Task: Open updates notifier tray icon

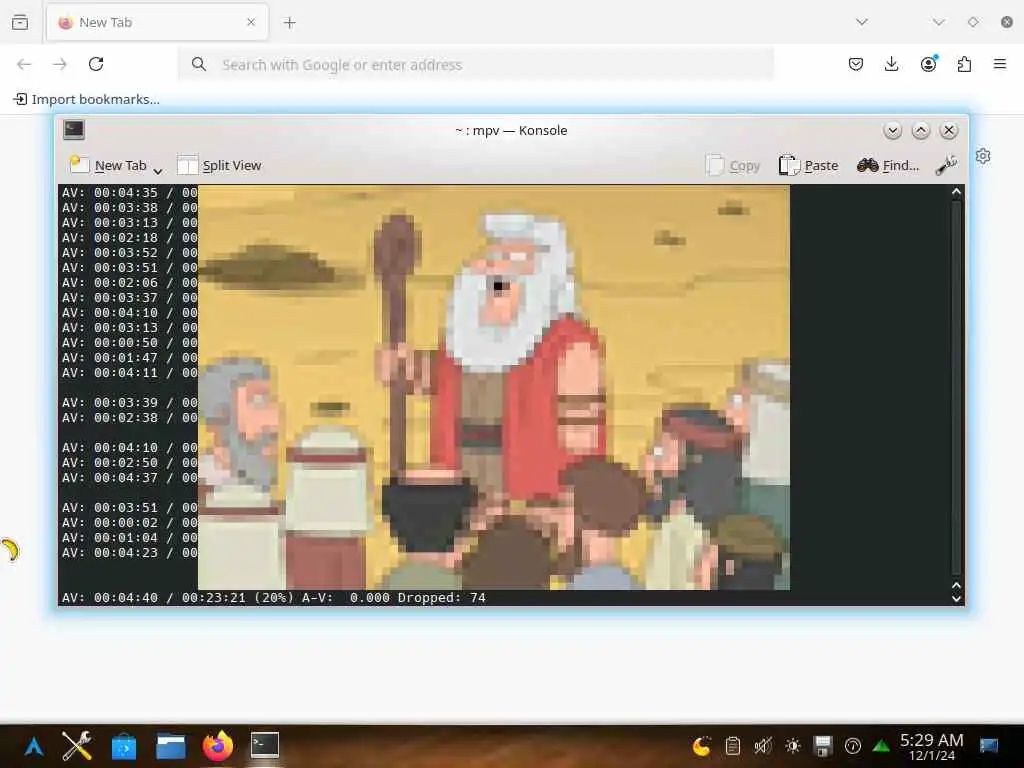Action: point(853,746)
